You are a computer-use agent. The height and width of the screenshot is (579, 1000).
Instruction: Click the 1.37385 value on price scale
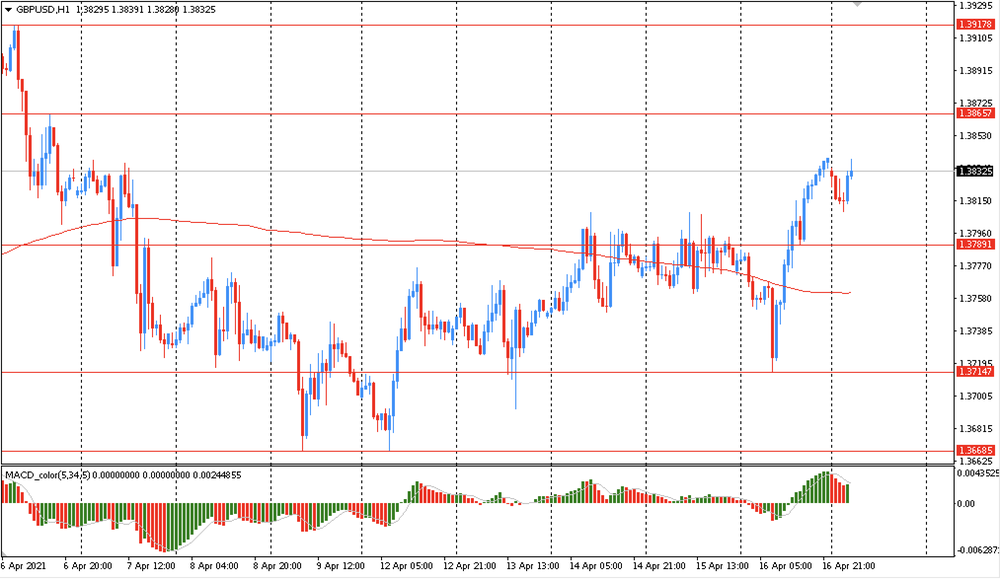tap(974, 331)
